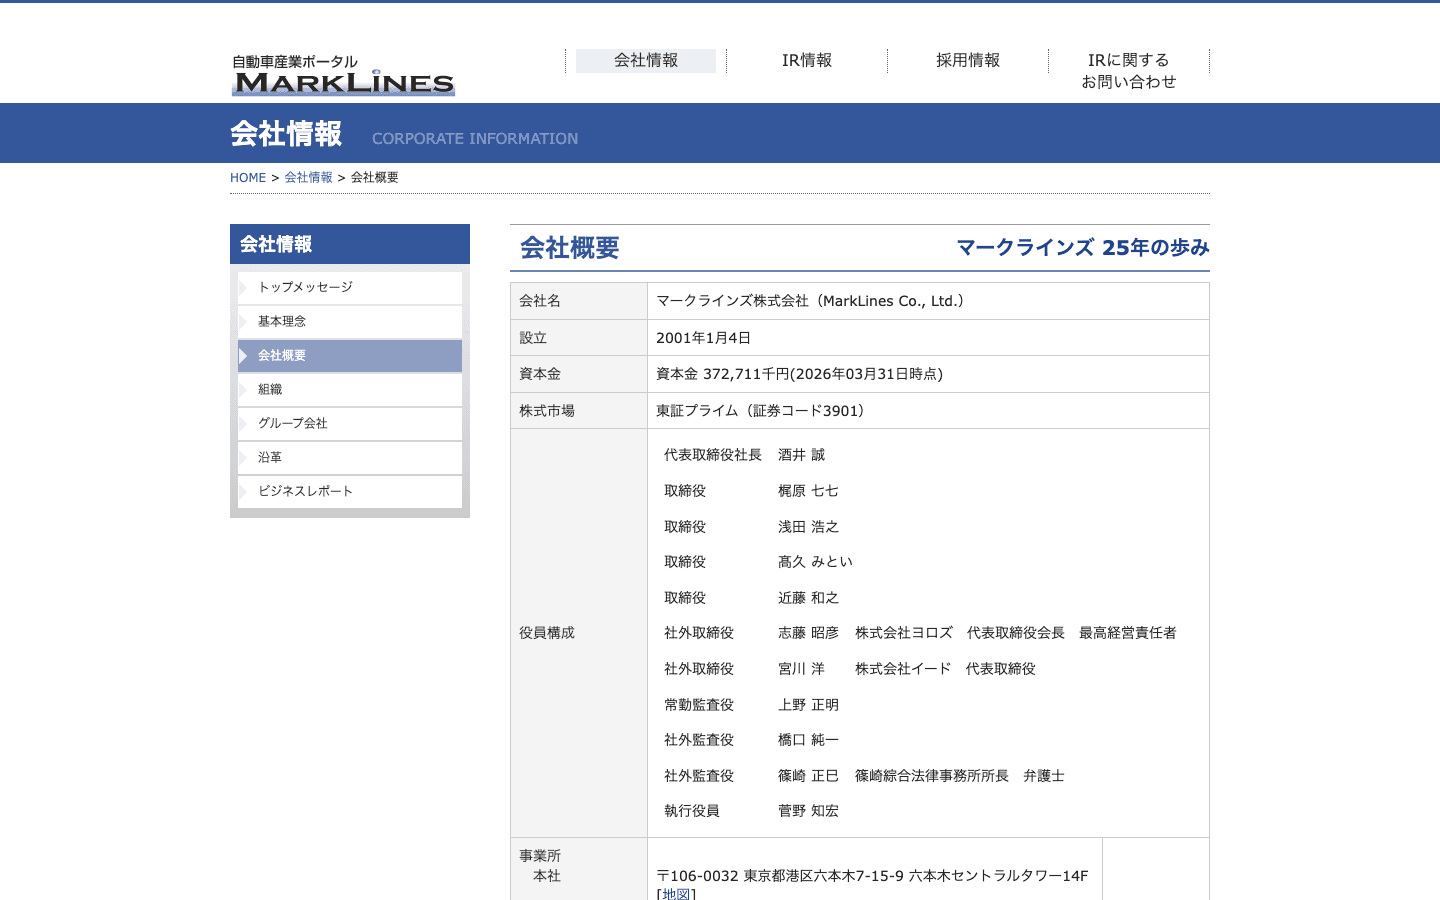Open グループ会社 in sidebar
The image size is (1440, 900).
point(350,424)
